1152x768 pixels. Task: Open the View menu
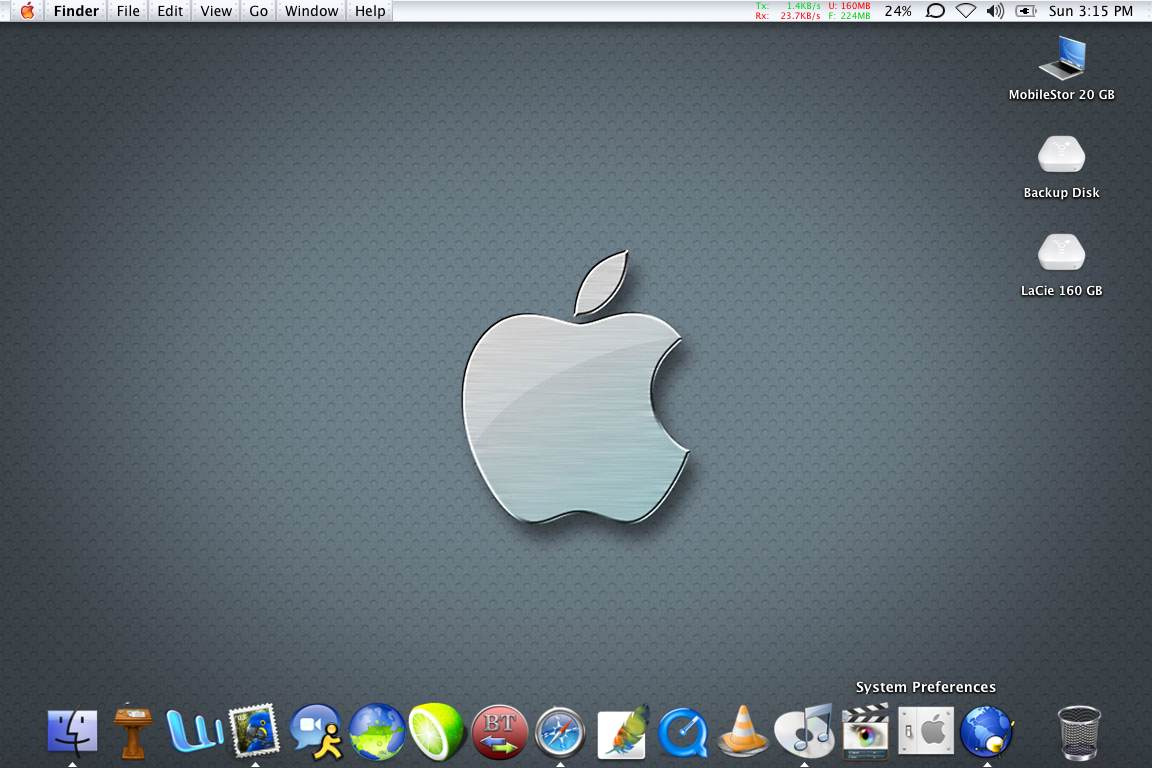pos(216,11)
